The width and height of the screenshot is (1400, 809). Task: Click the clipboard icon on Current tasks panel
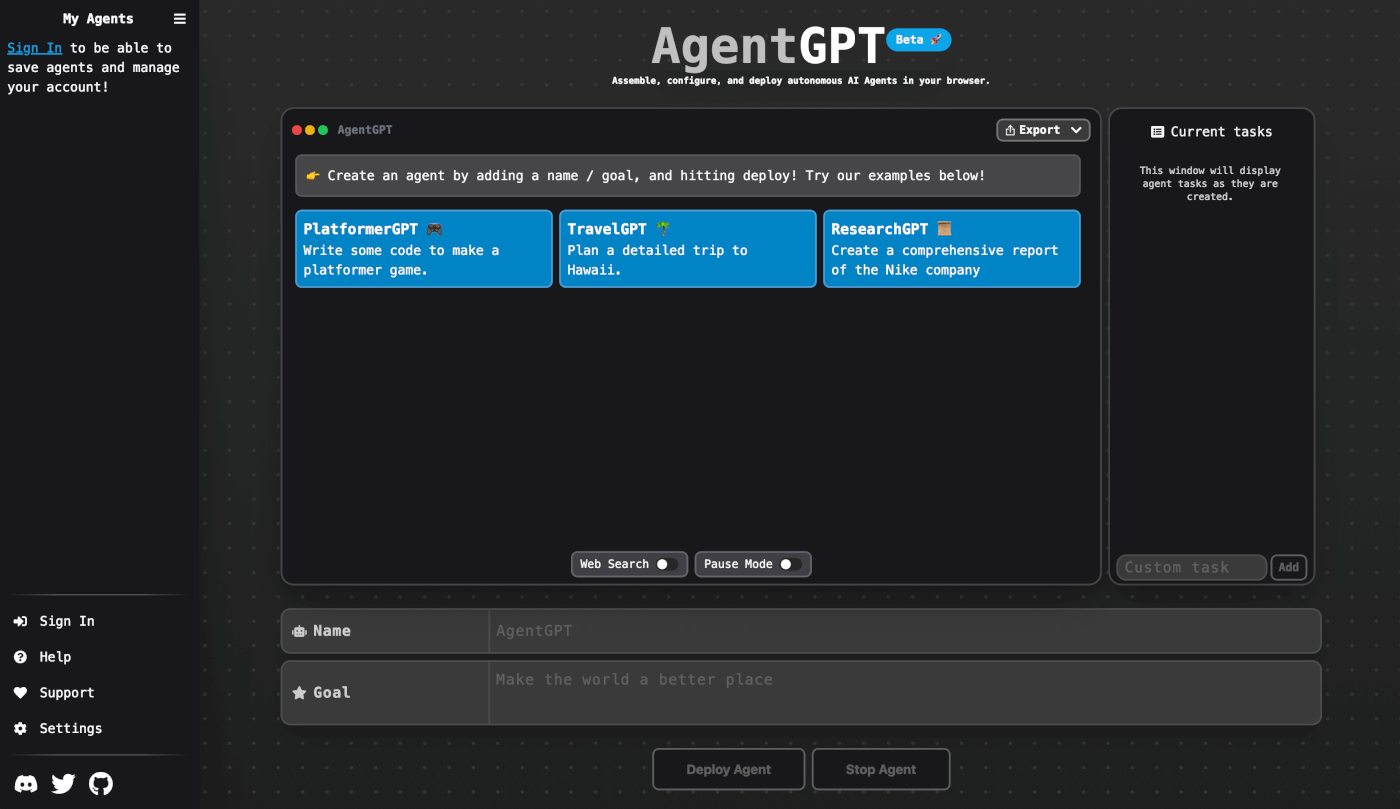(1157, 131)
